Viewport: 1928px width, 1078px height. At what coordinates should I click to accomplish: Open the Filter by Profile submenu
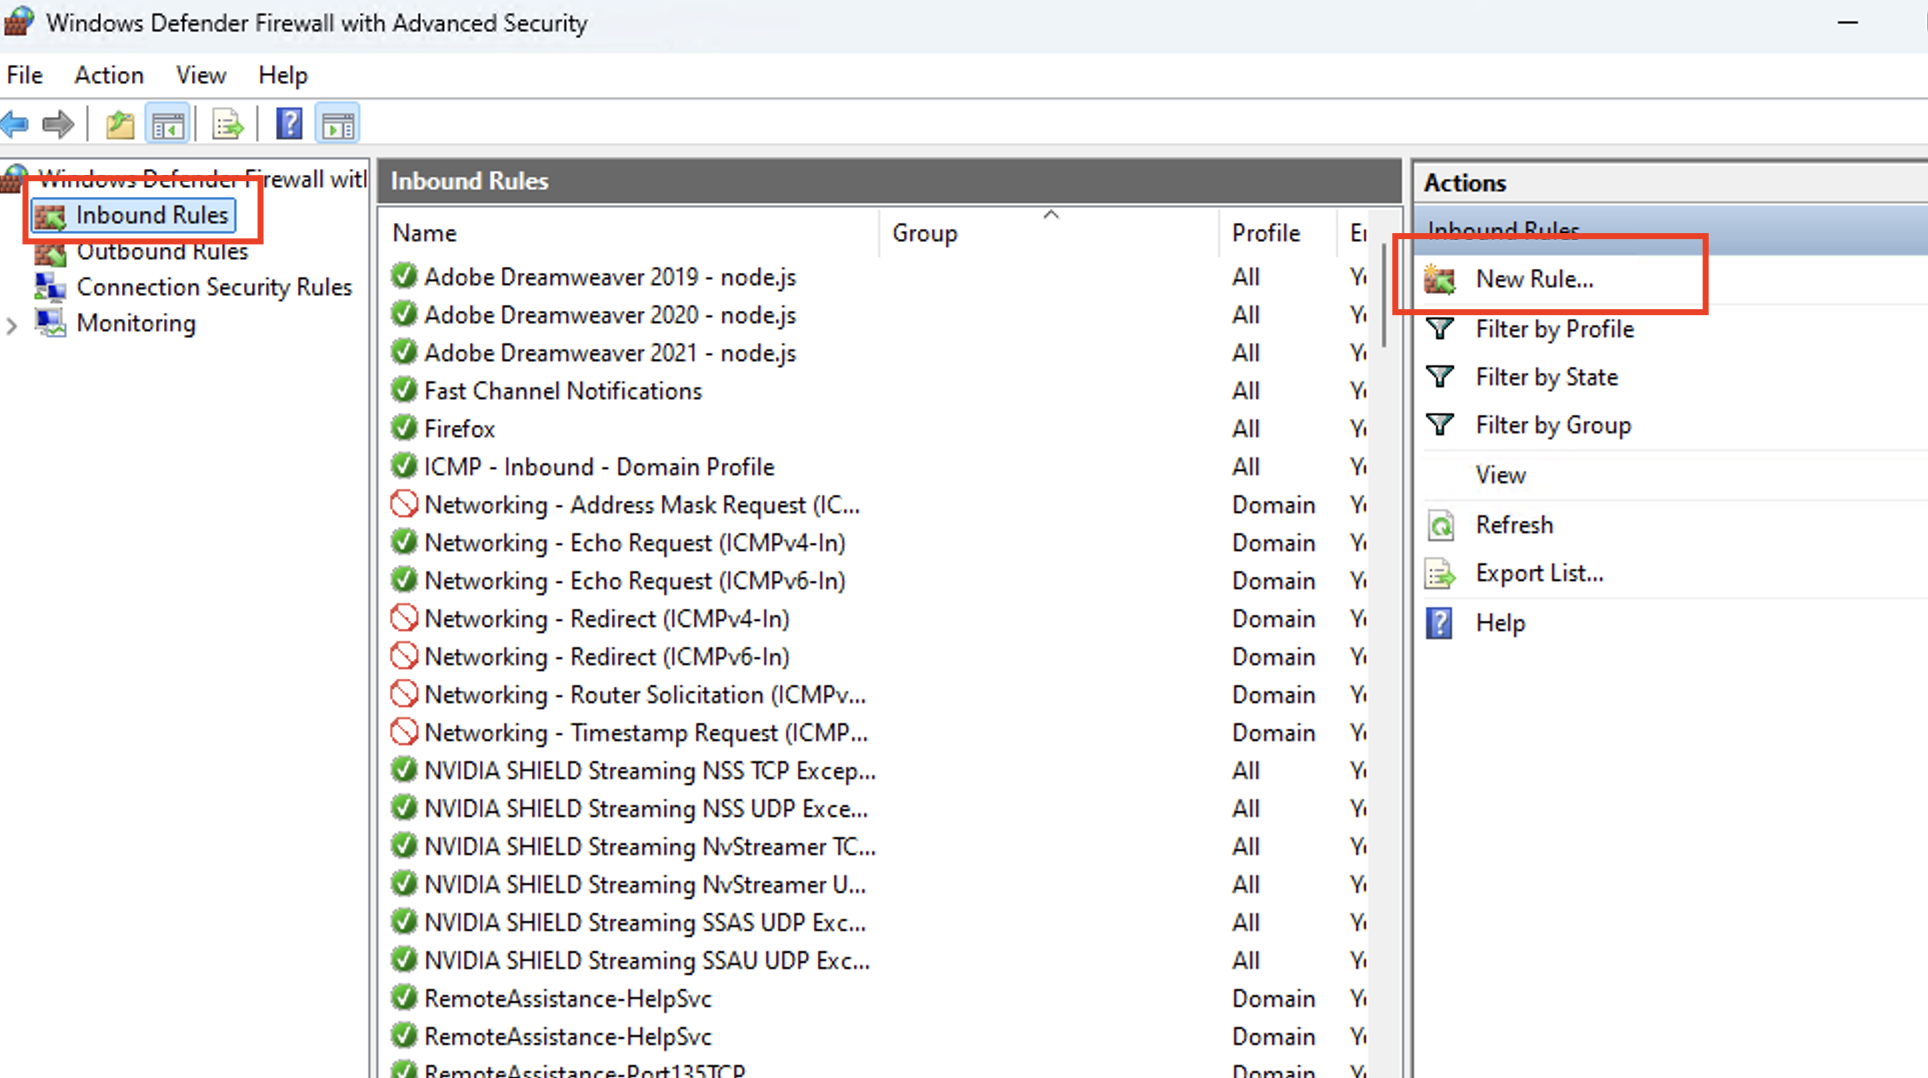1554,329
